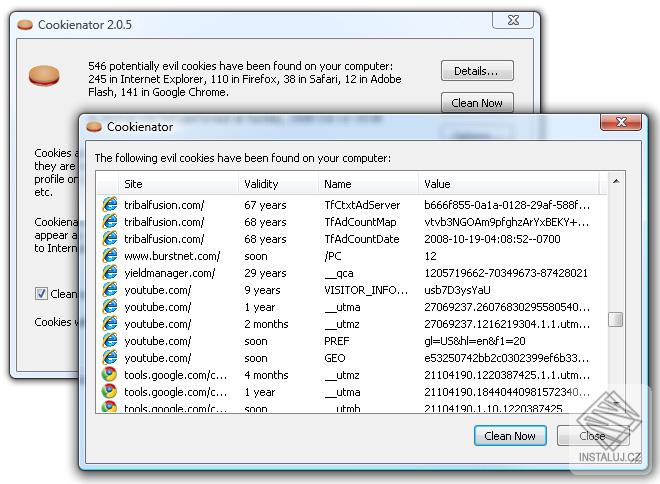Click '2 months' validity cell
The image size is (660, 484).
click(x=266, y=324)
